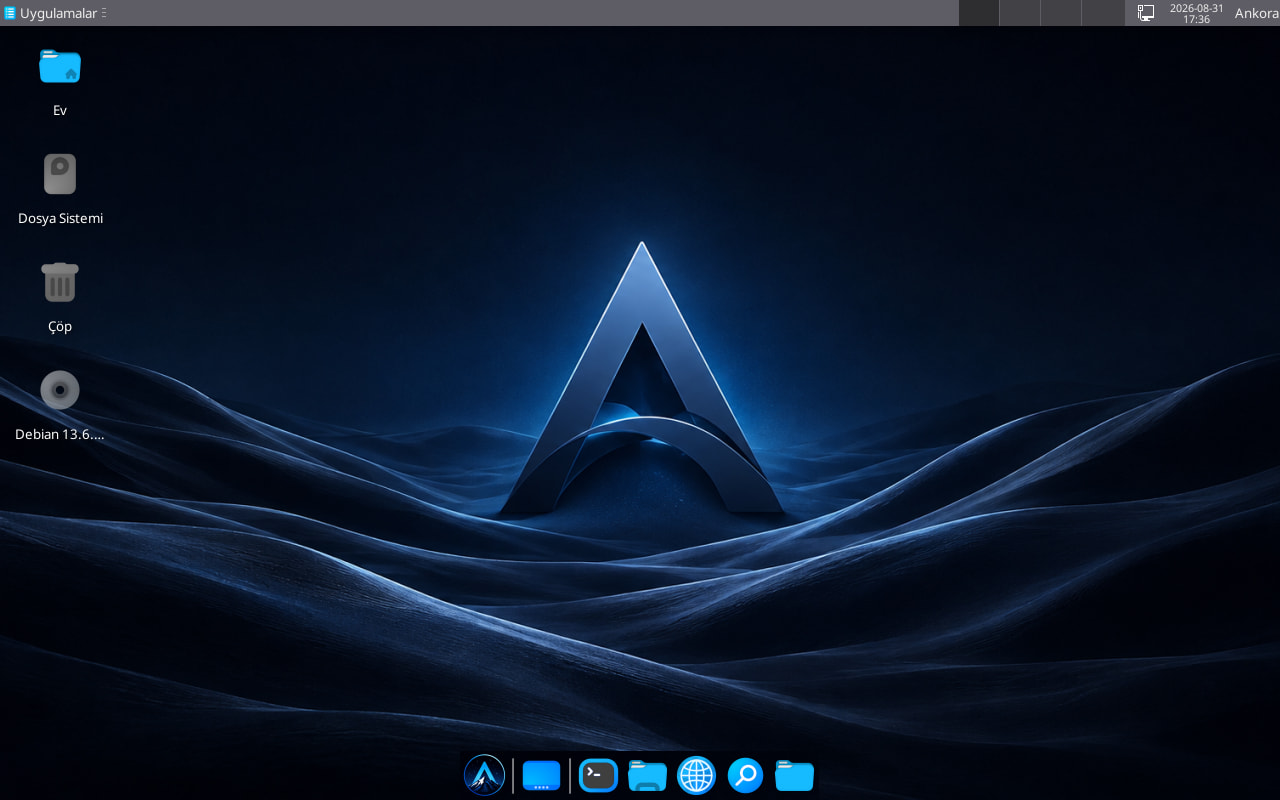
Task: Launch the web browser globe icon
Action: (696, 775)
